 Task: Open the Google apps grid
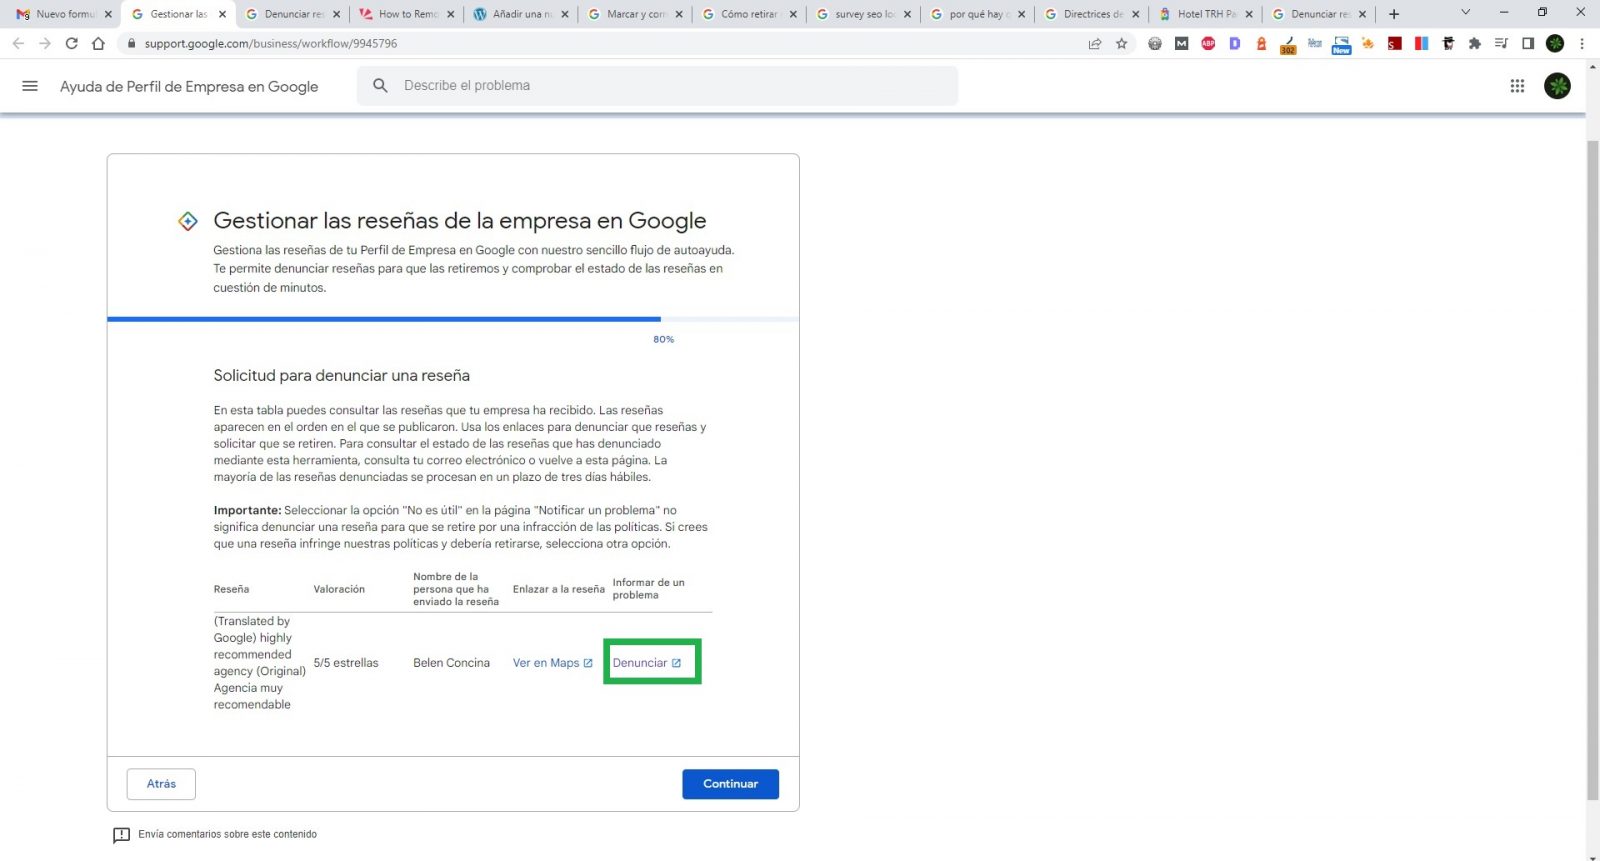pyautogui.click(x=1517, y=86)
